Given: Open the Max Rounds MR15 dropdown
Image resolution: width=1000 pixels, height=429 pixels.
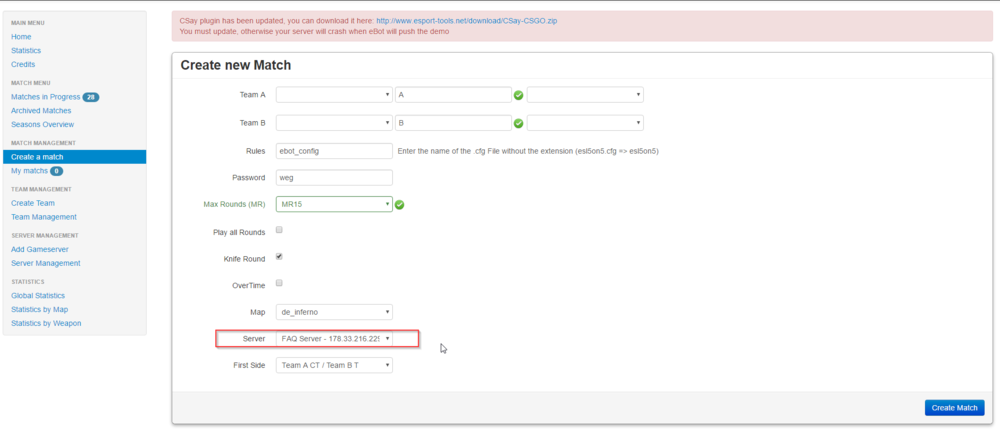Looking at the screenshot, I should [334, 205].
